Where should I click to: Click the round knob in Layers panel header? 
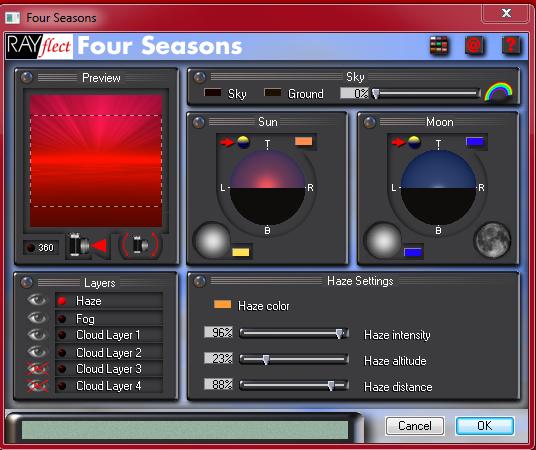click(x=27, y=282)
